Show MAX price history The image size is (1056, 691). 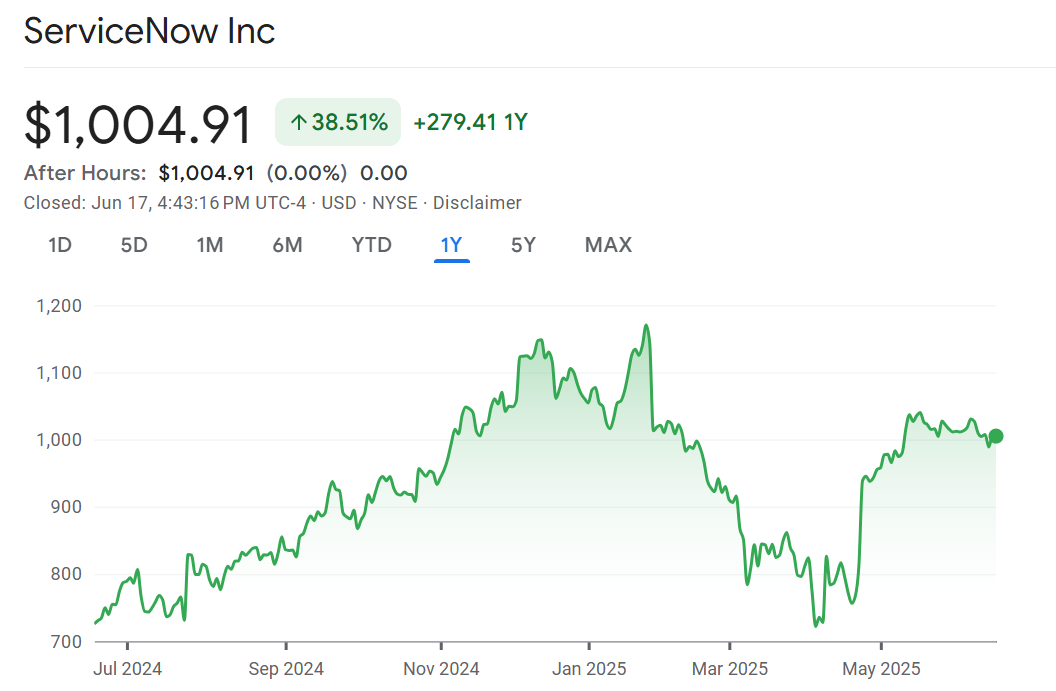coord(608,245)
